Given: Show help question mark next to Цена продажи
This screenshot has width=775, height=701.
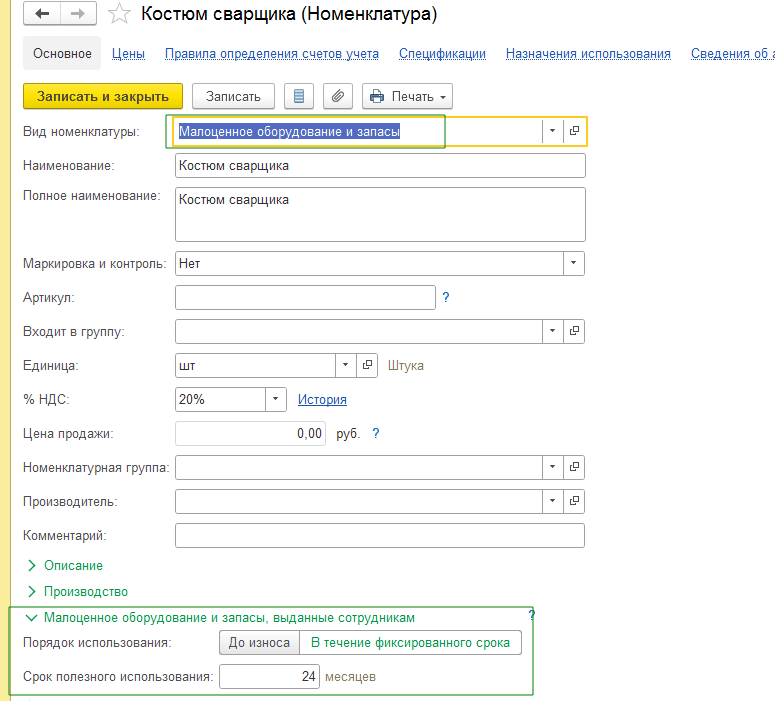Looking at the screenshot, I should [376, 434].
